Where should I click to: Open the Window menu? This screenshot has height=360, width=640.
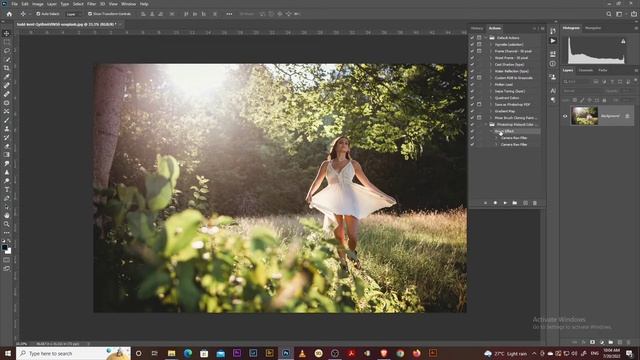click(129, 4)
